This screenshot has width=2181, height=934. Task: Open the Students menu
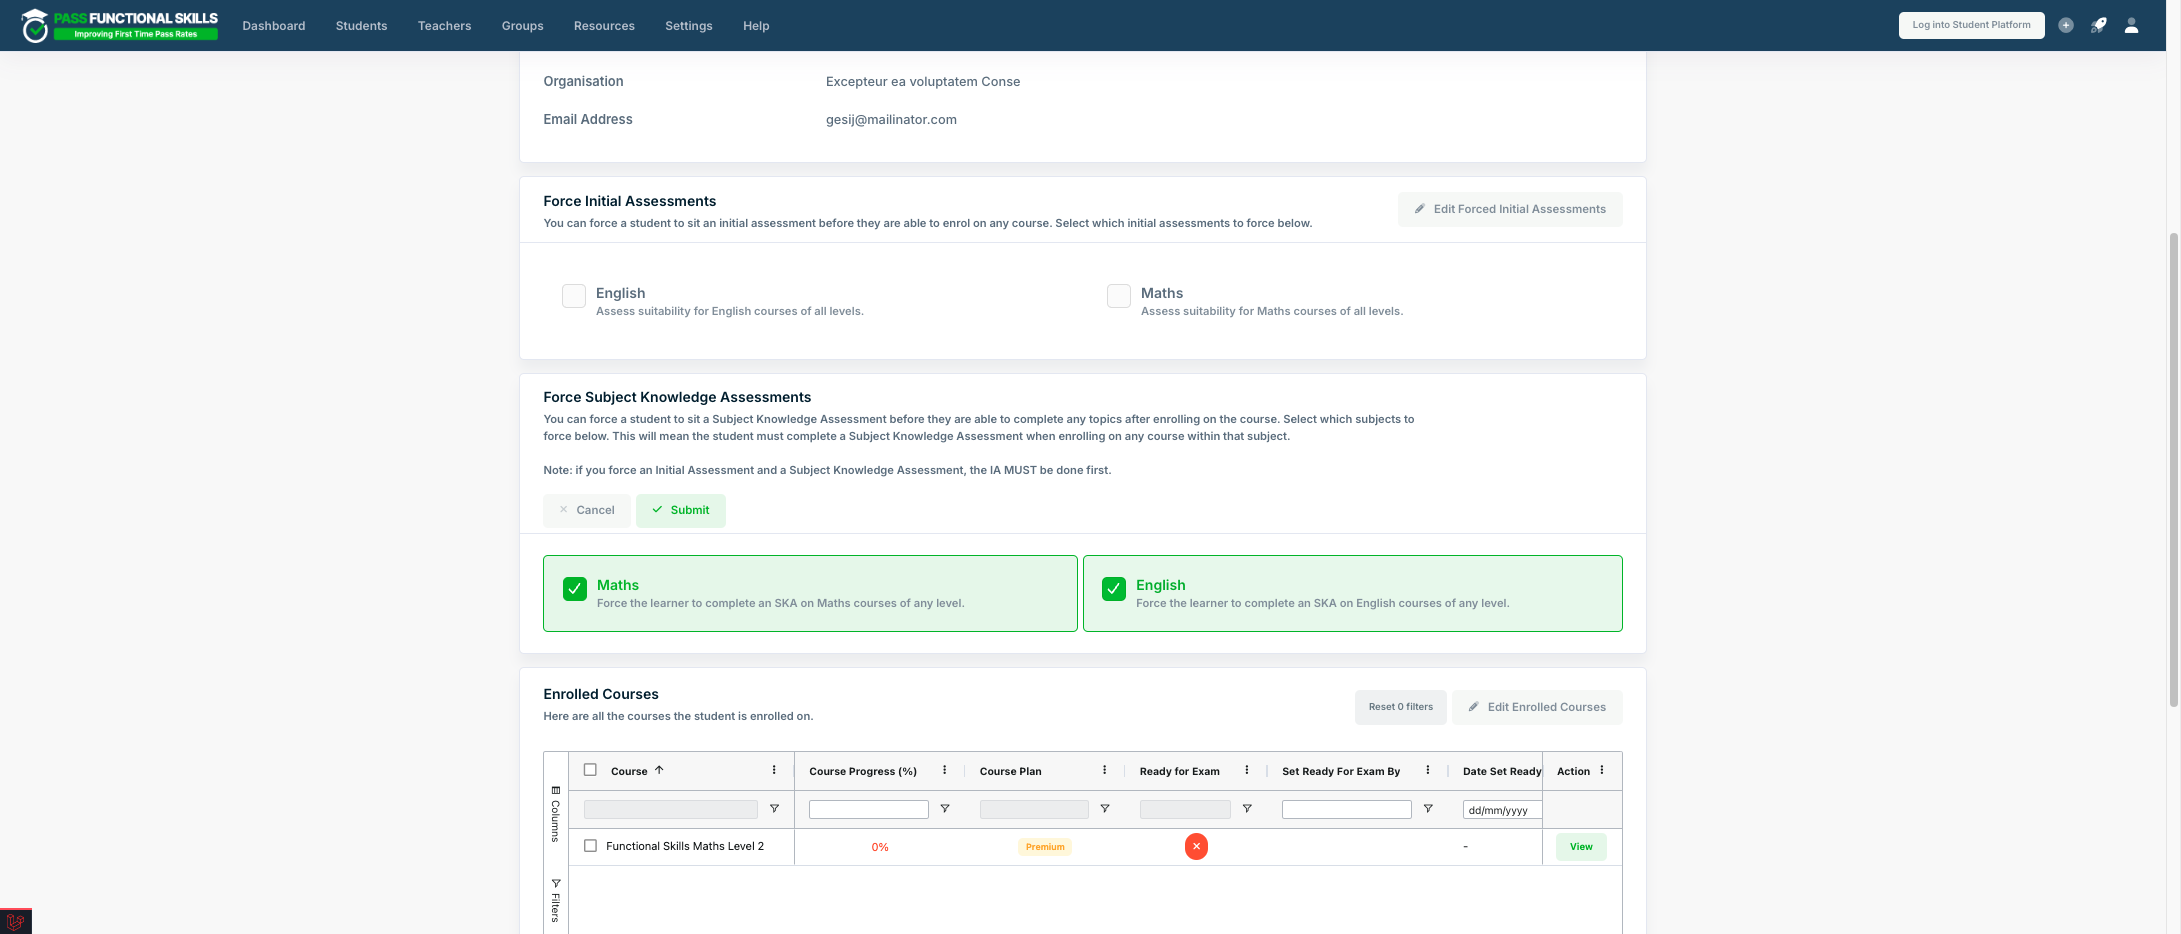pos(361,26)
